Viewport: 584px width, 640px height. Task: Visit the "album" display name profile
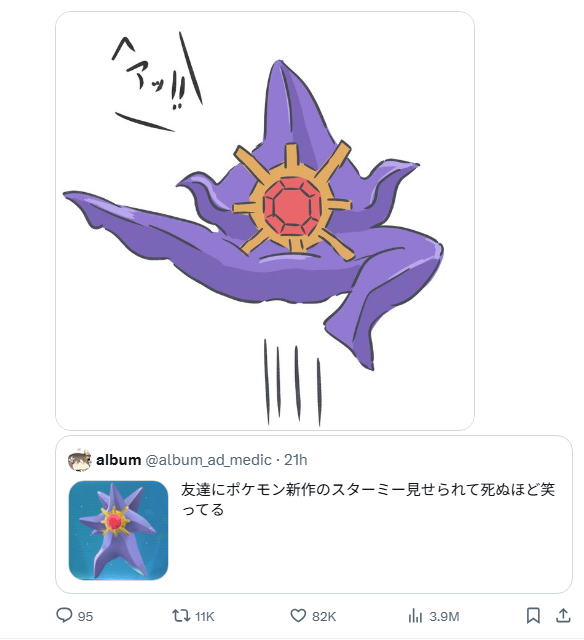click(118, 460)
